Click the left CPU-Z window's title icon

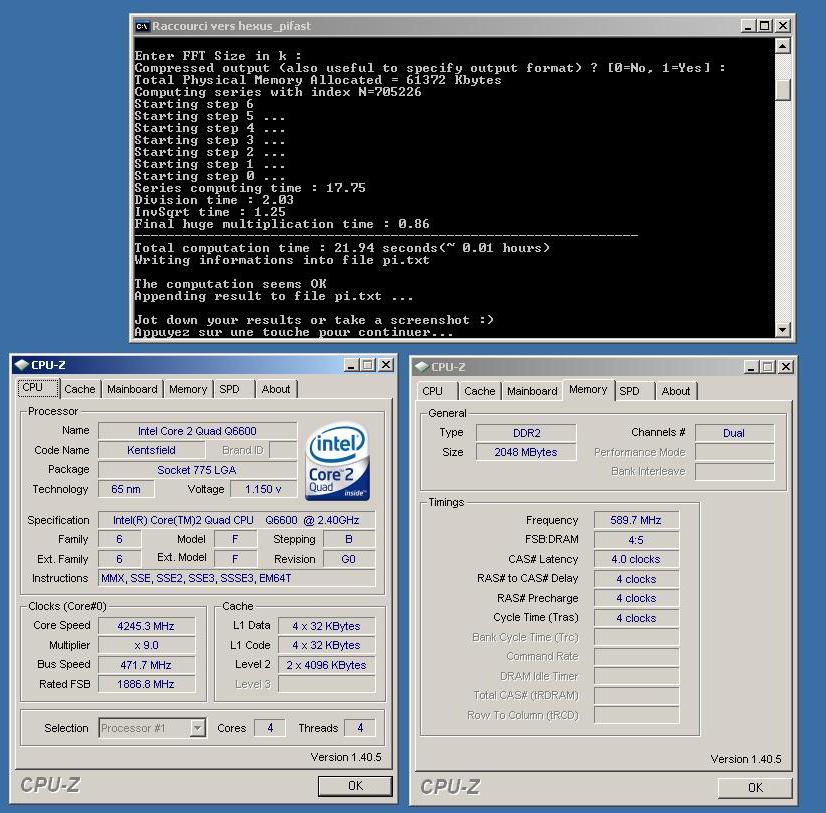(22, 365)
